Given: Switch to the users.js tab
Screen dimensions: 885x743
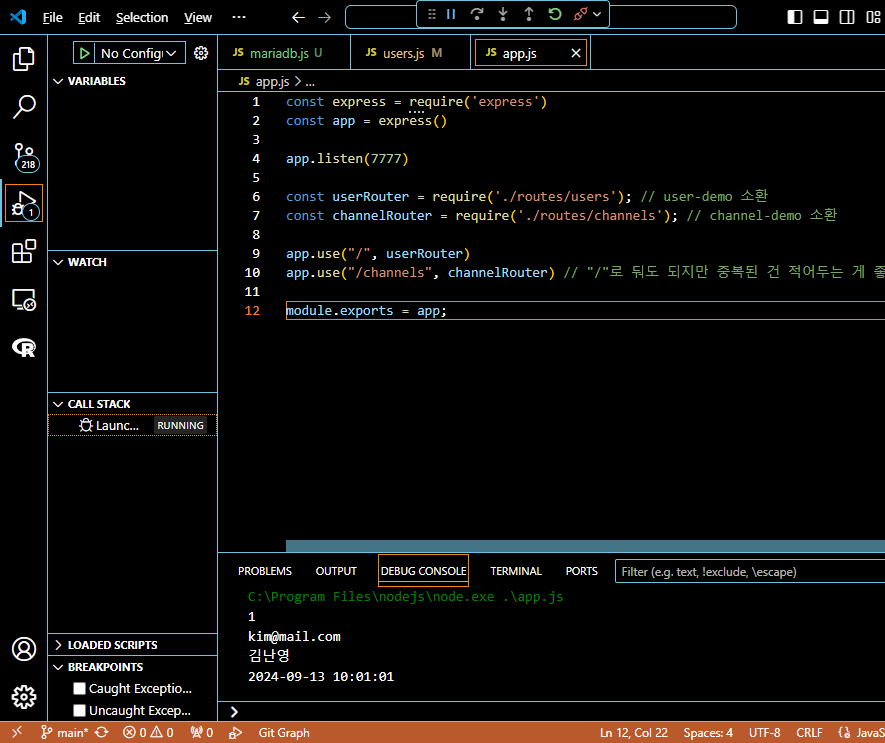Looking at the screenshot, I should tap(410, 53).
